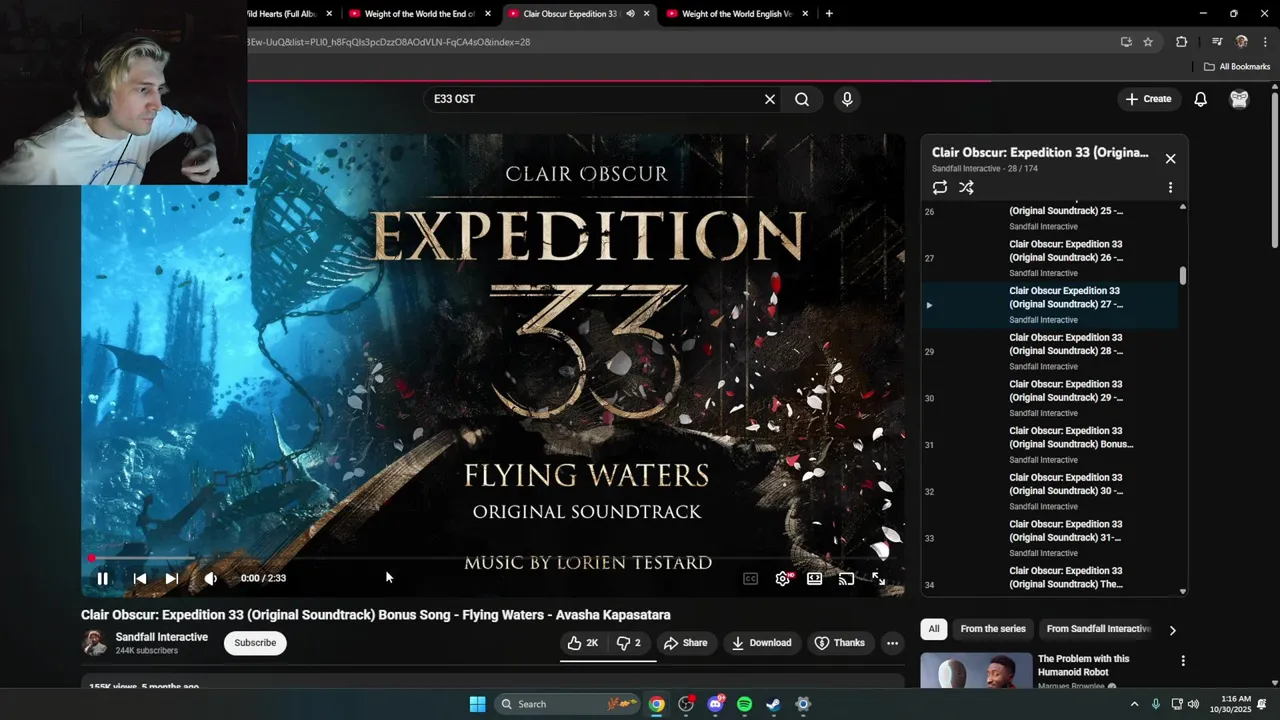Open The Problem with this Humanoid Robot thumbnail
1280x720 pixels.
(976, 670)
